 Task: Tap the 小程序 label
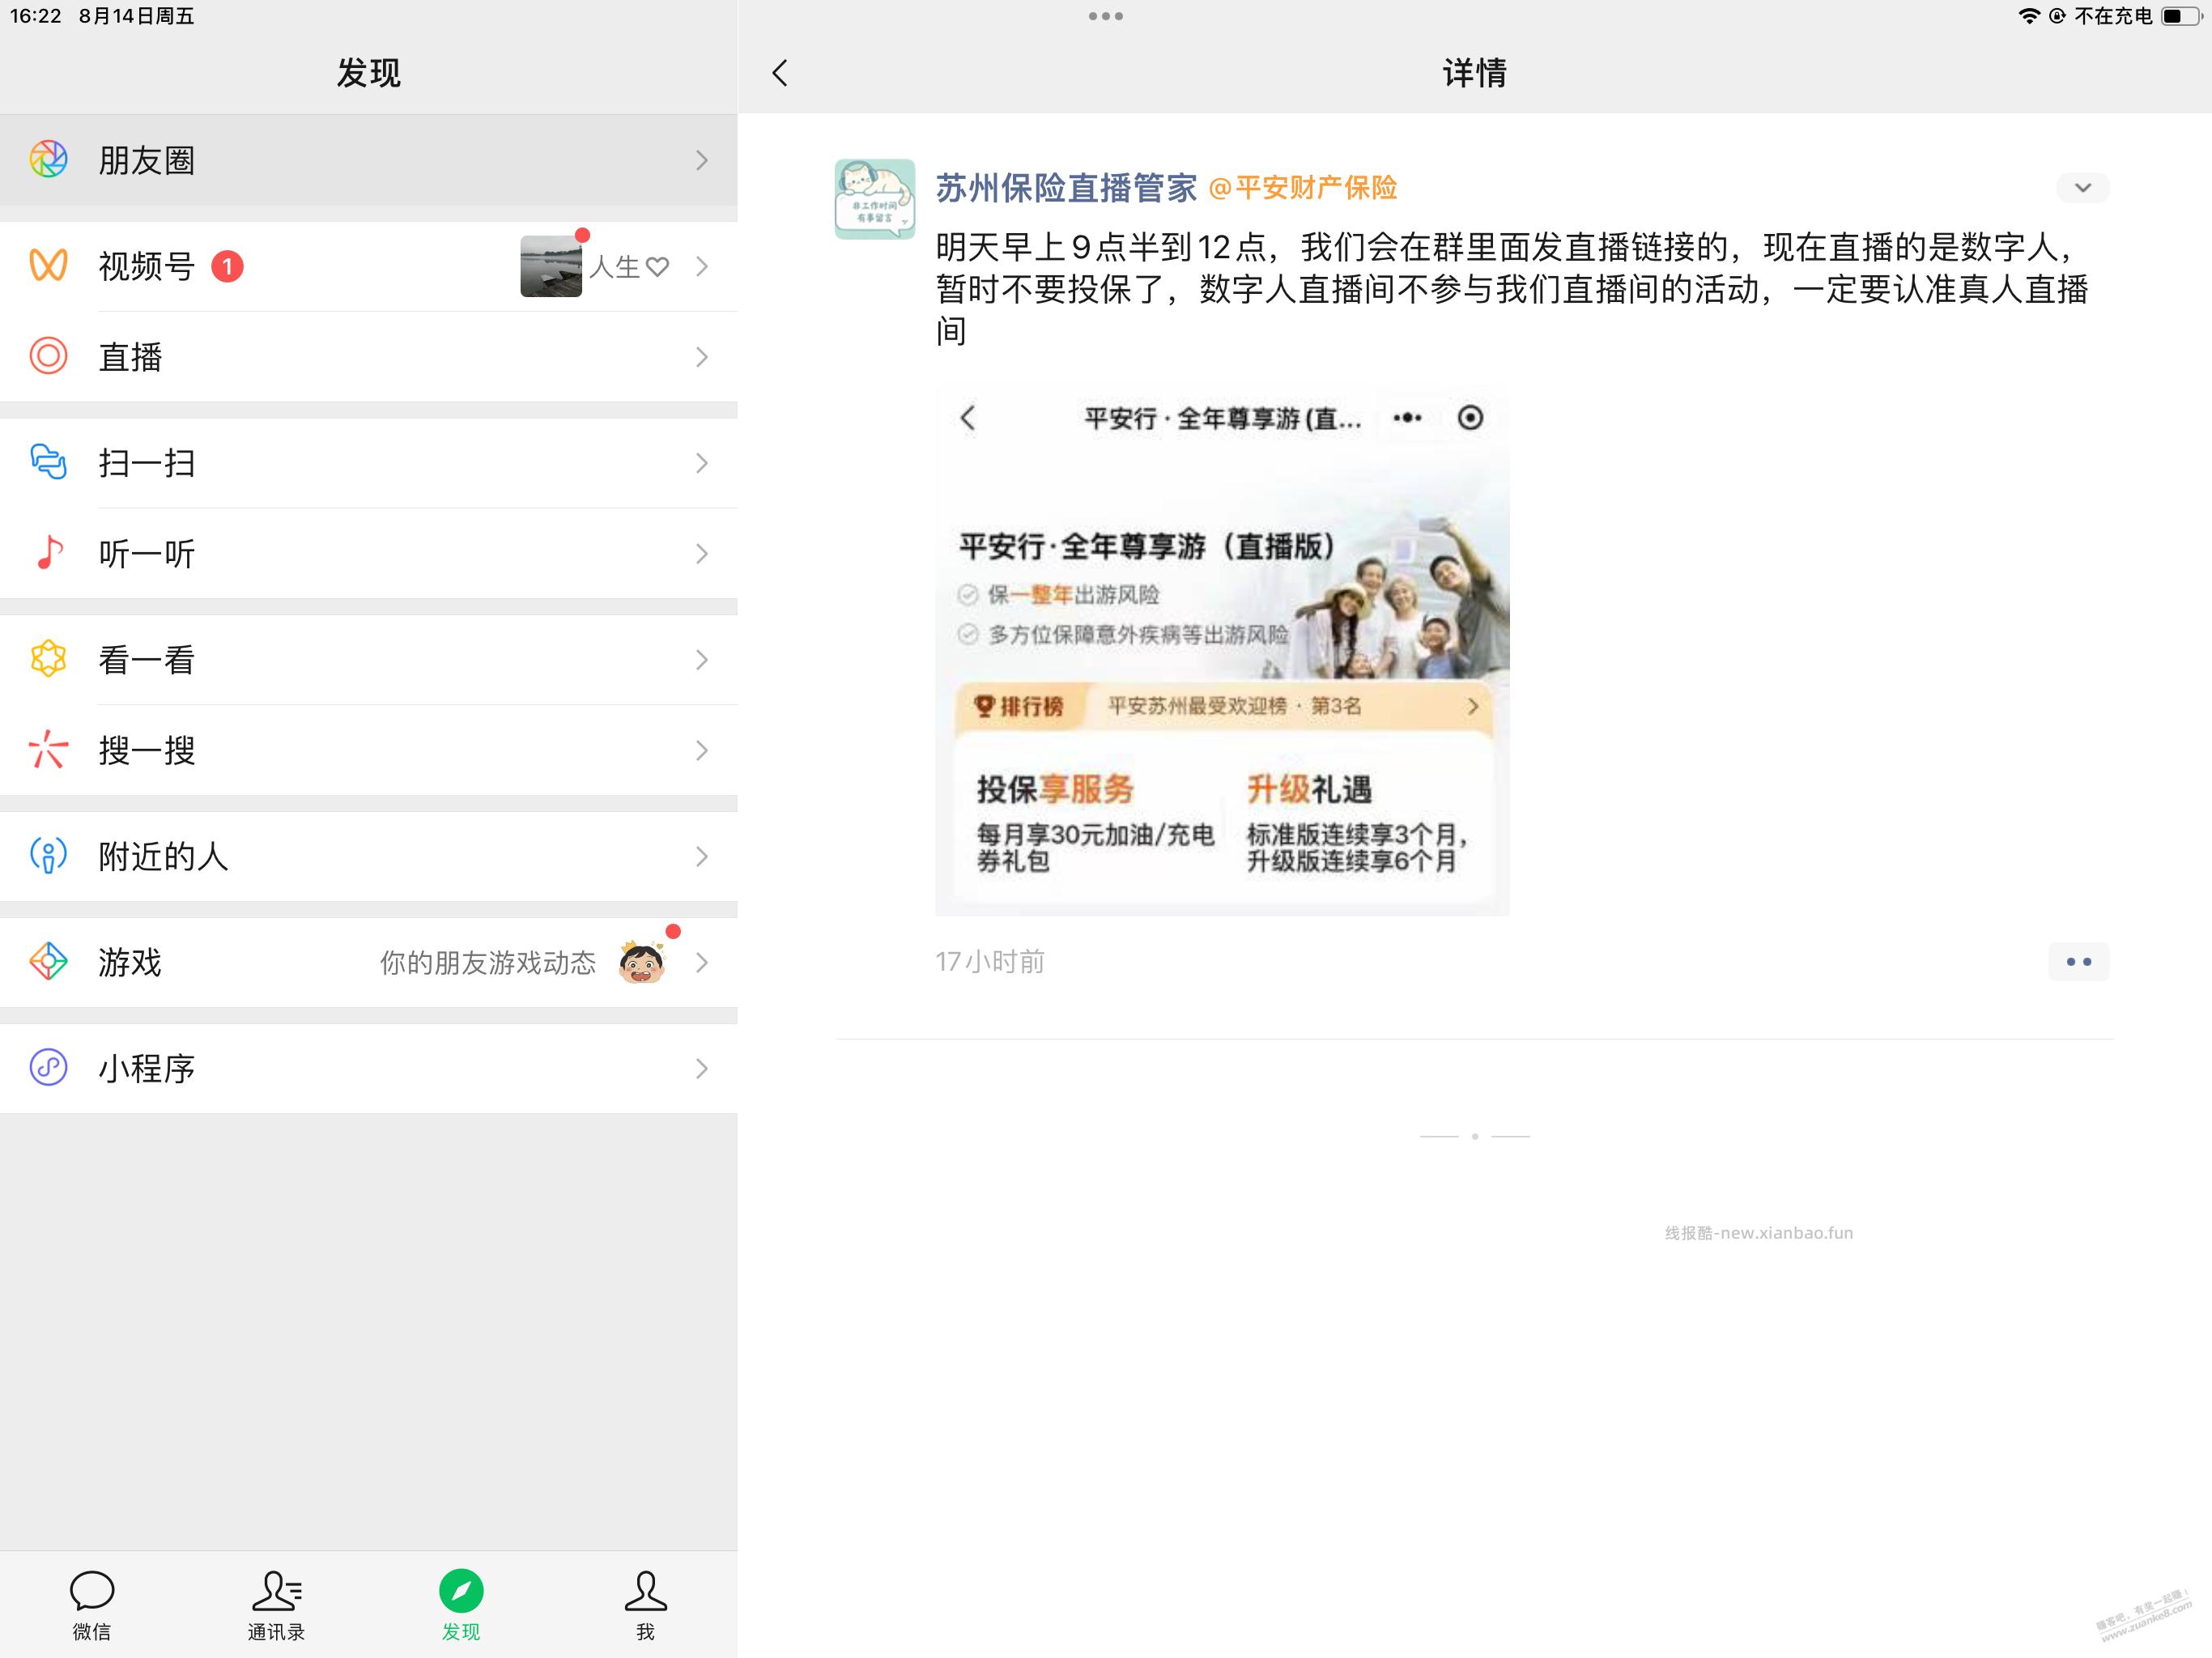tap(147, 1068)
